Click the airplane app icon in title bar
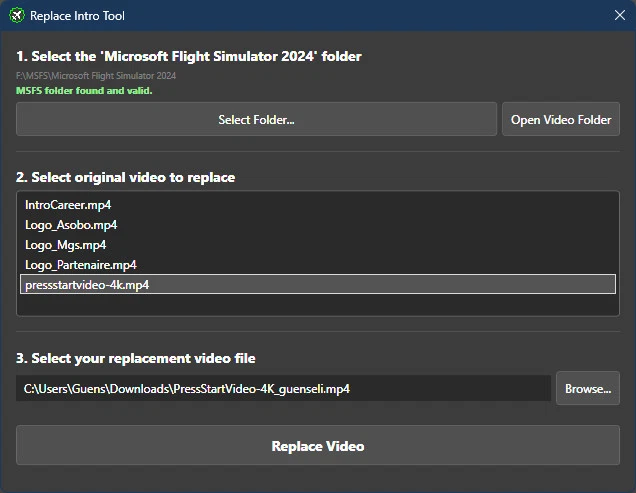 coord(17,16)
